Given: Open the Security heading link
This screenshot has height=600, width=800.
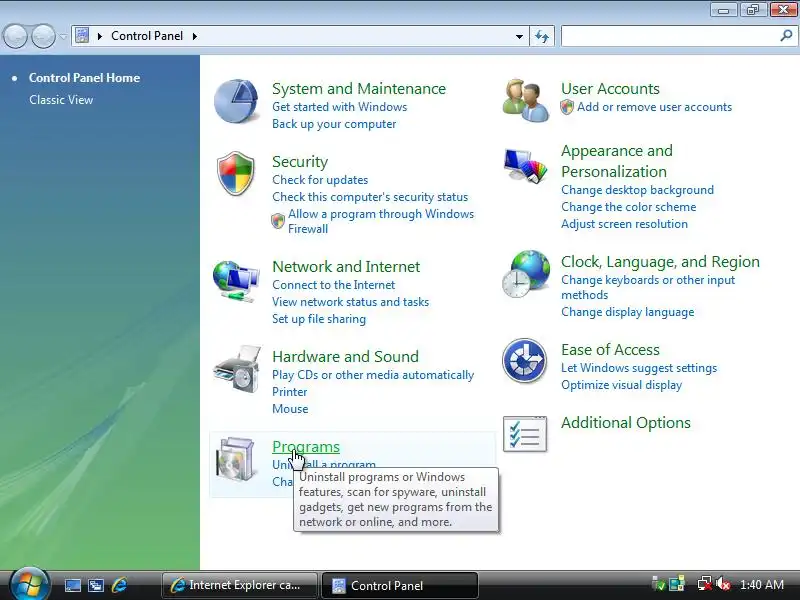Looking at the screenshot, I should point(300,161).
